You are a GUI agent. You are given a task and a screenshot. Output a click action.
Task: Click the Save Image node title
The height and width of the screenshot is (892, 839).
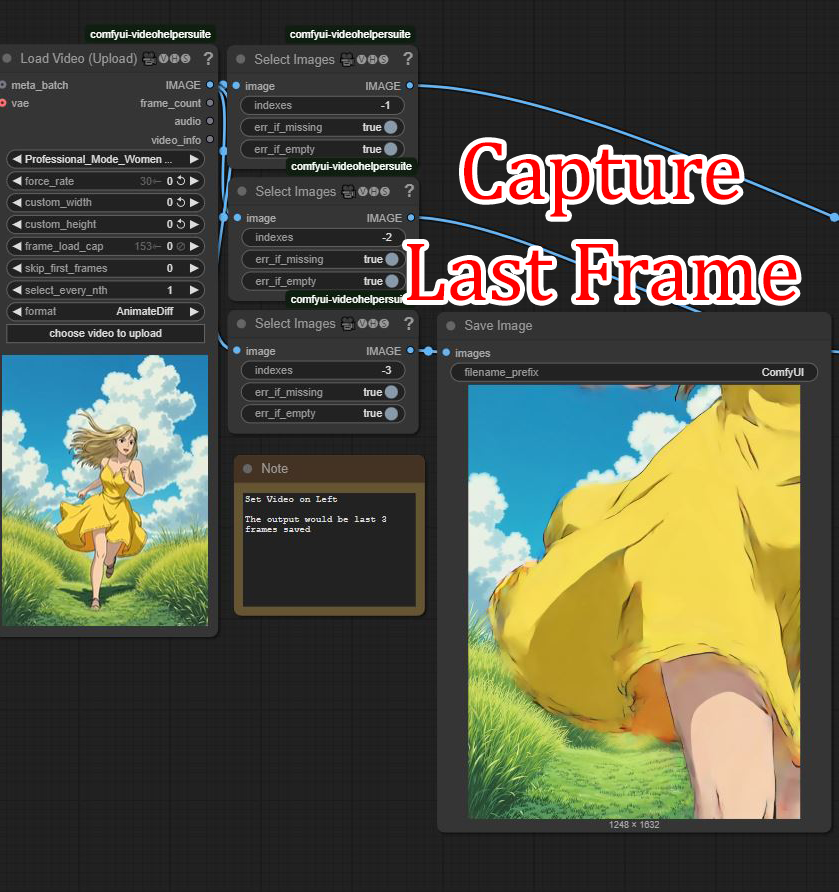[498, 325]
